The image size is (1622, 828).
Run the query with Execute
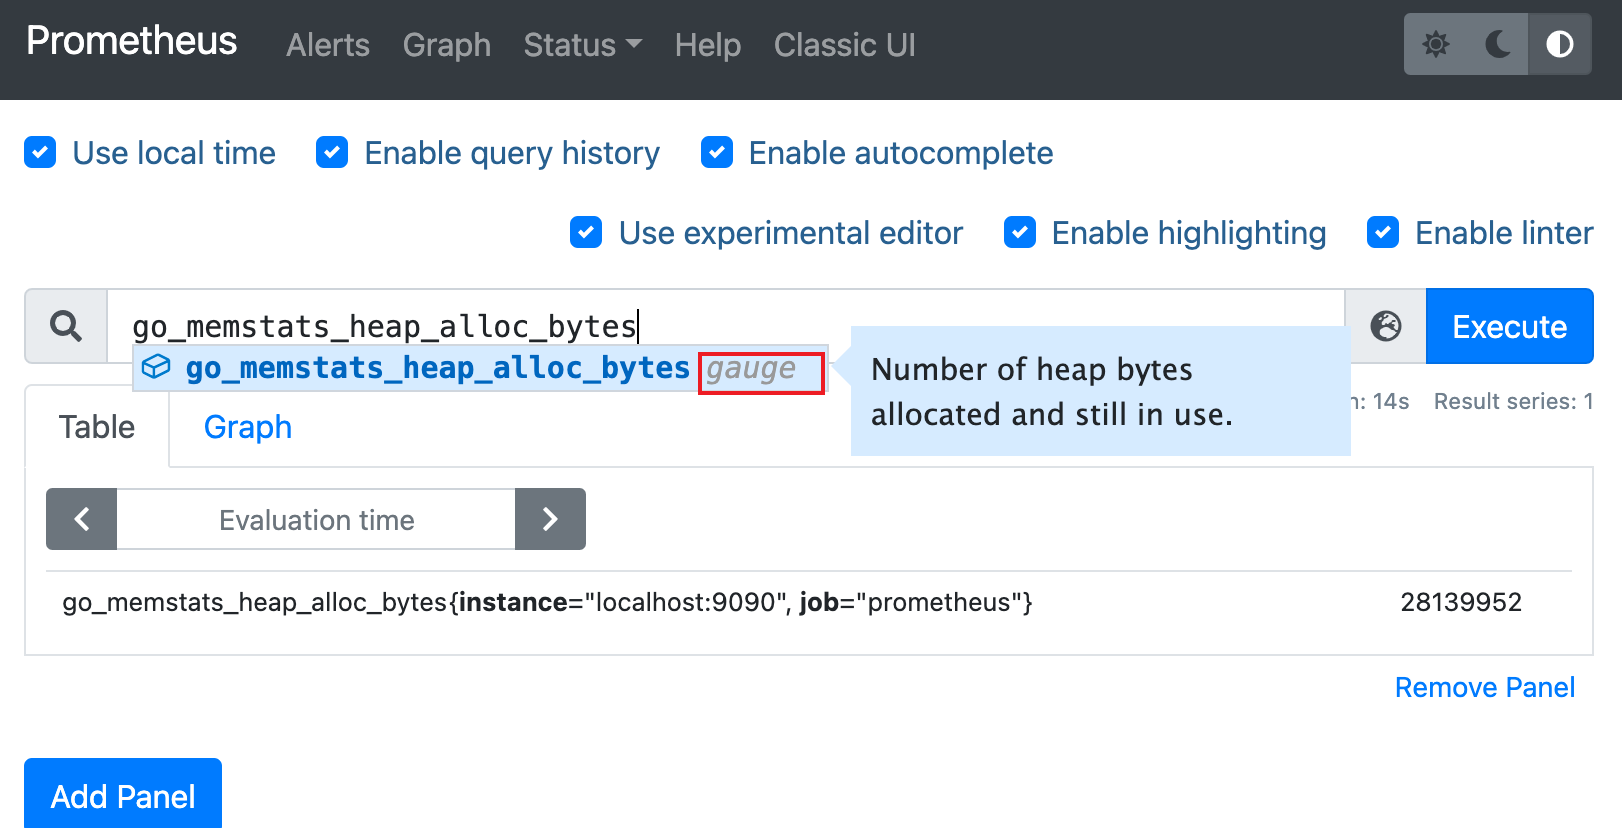1508,326
